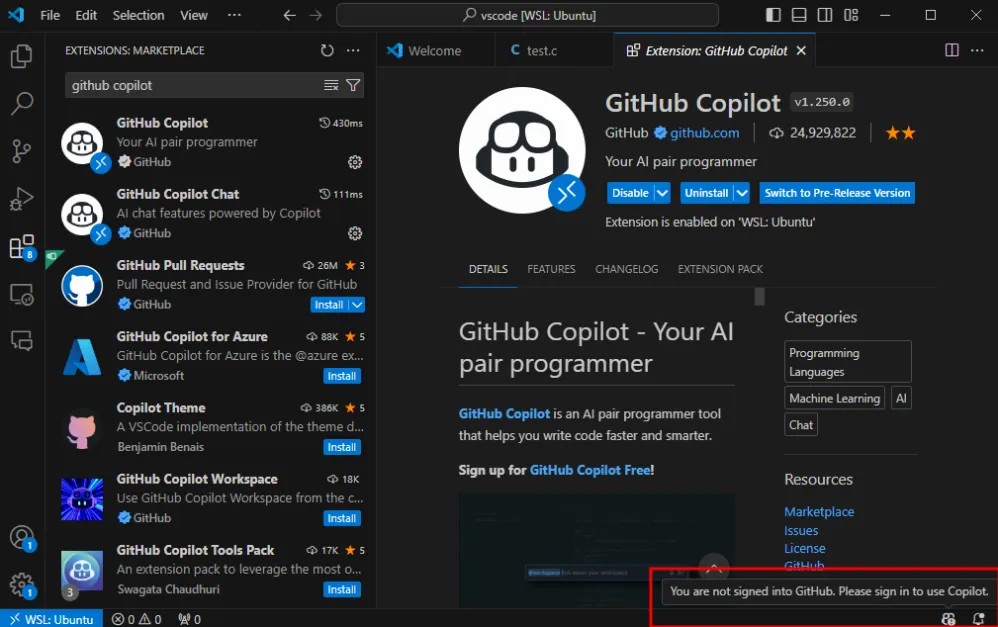Image resolution: width=998 pixels, height=627 pixels.
Task: Open GitHub Copilot Free sign-up link
Action: pos(590,470)
